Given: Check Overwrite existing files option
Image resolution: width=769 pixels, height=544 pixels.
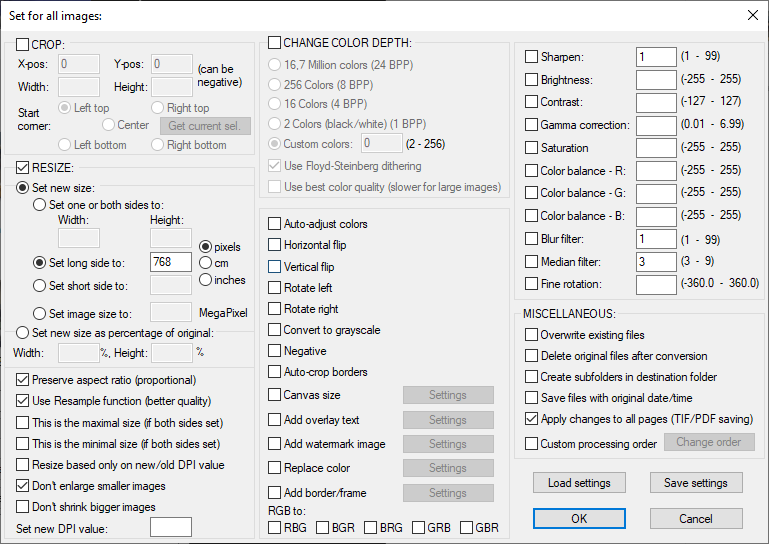Looking at the screenshot, I should [x=531, y=335].
